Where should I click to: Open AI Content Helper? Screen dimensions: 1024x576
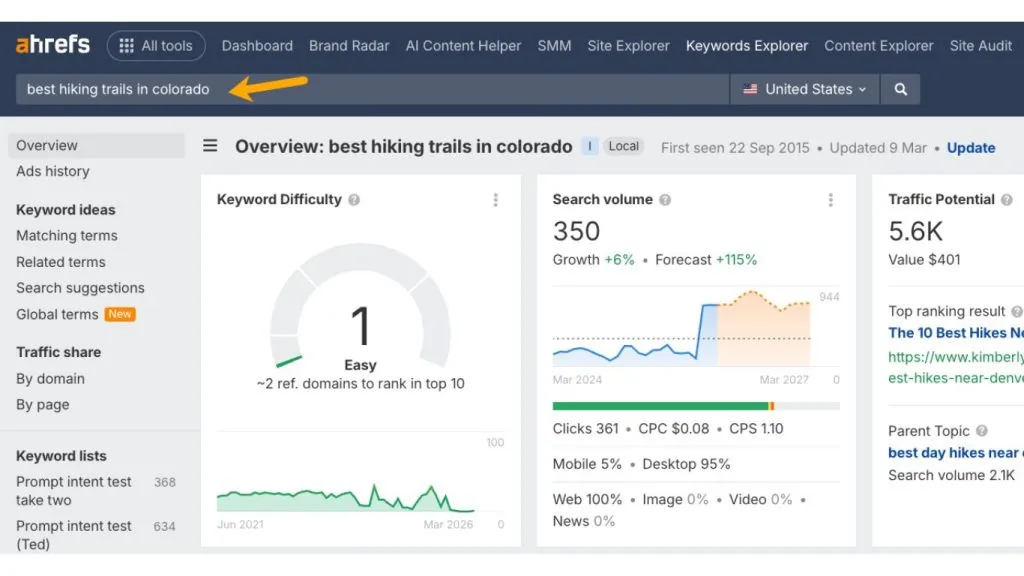click(463, 46)
